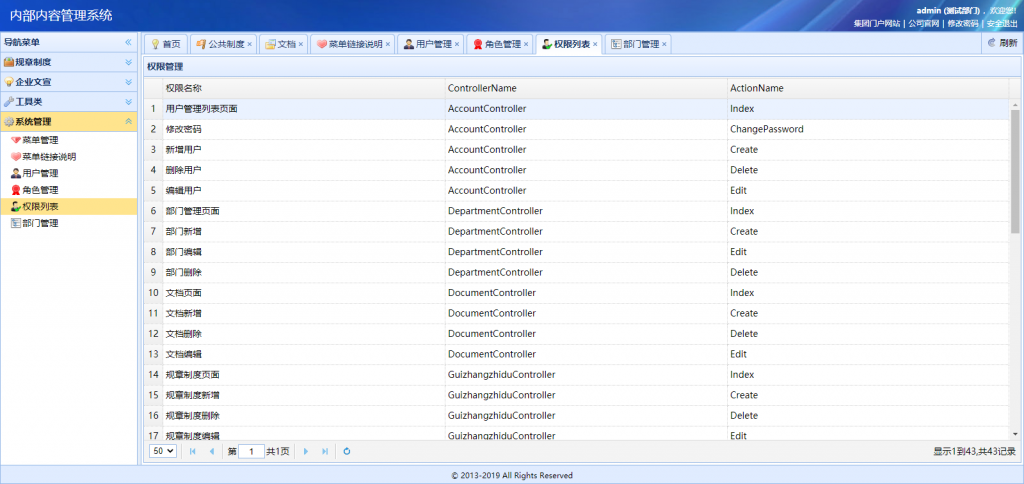Expand the 规章制度 sidebar section
The height and width of the screenshot is (484, 1024).
point(128,62)
